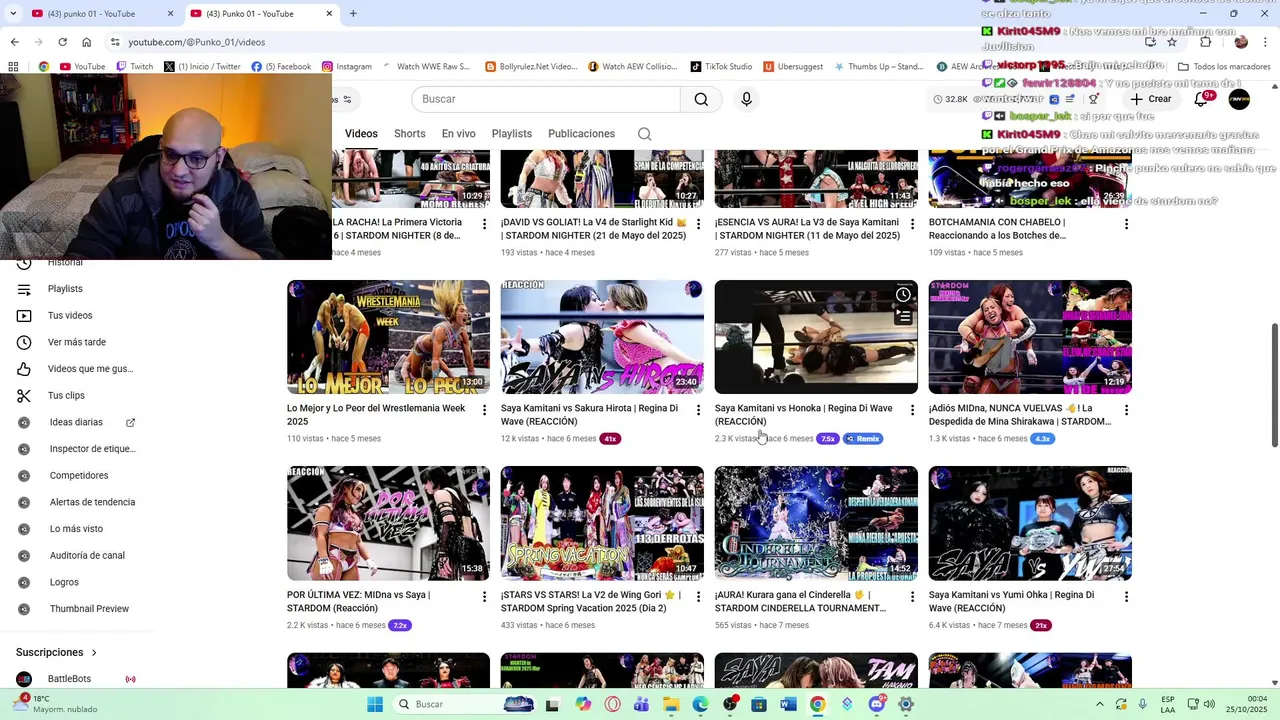Open the Publicaciones tab
1280x720 pixels.
pos(581,134)
